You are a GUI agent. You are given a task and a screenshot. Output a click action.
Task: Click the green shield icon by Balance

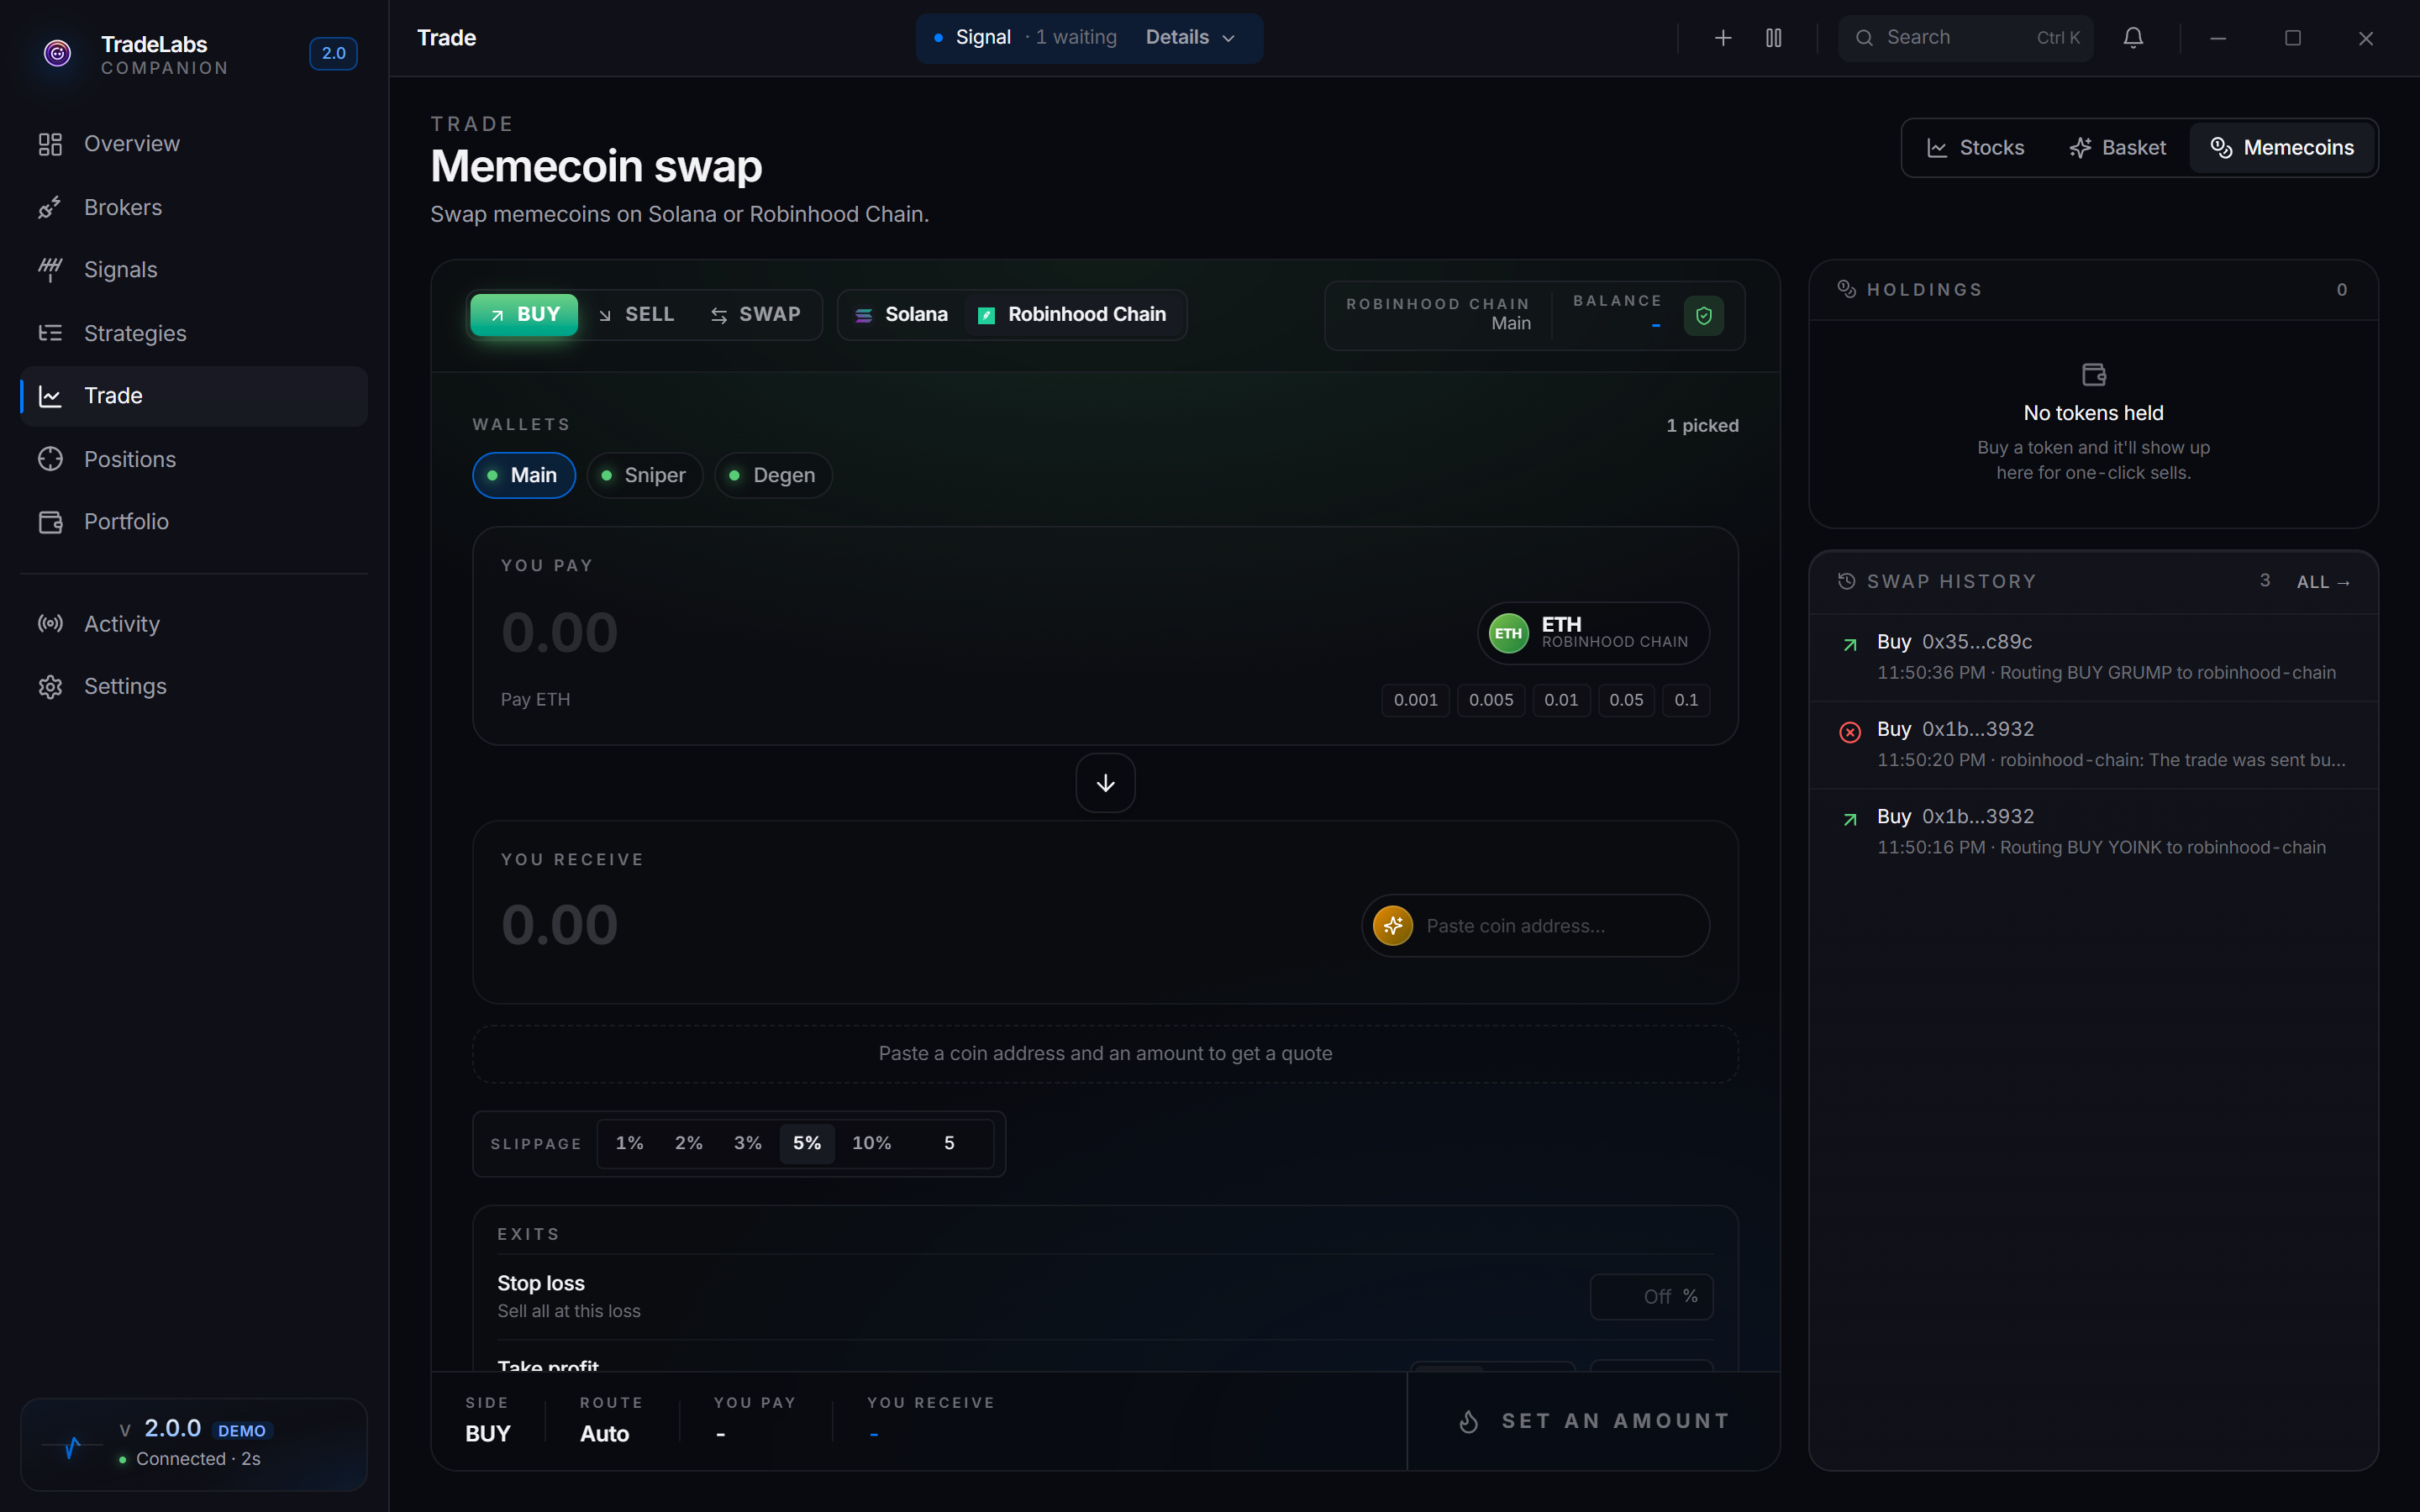point(1704,316)
